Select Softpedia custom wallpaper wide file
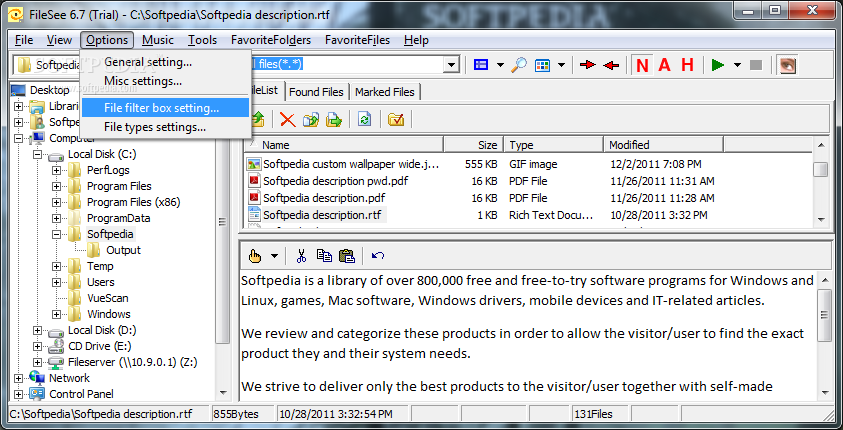This screenshot has height=430, width=843. coord(351,164)
